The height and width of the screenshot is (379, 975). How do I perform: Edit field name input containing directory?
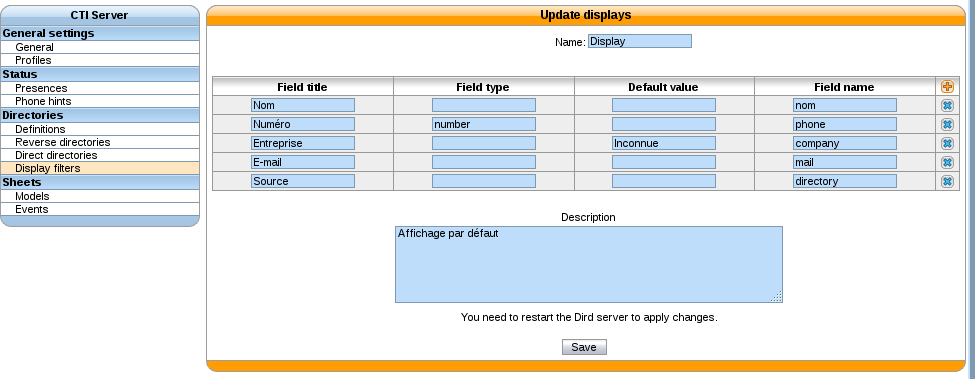845,181
